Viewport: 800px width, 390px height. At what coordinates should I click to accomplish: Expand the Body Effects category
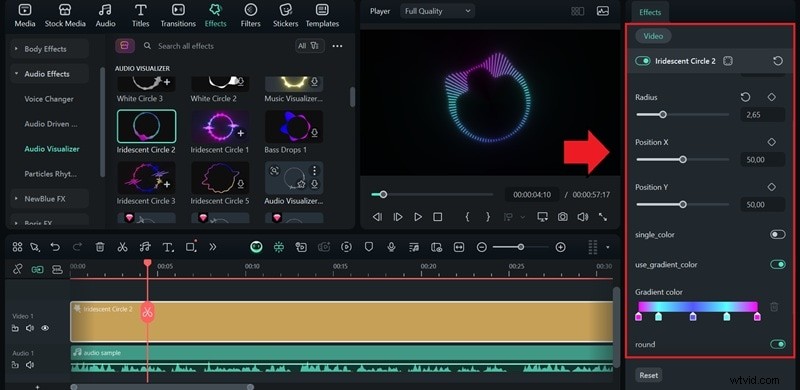49,49
